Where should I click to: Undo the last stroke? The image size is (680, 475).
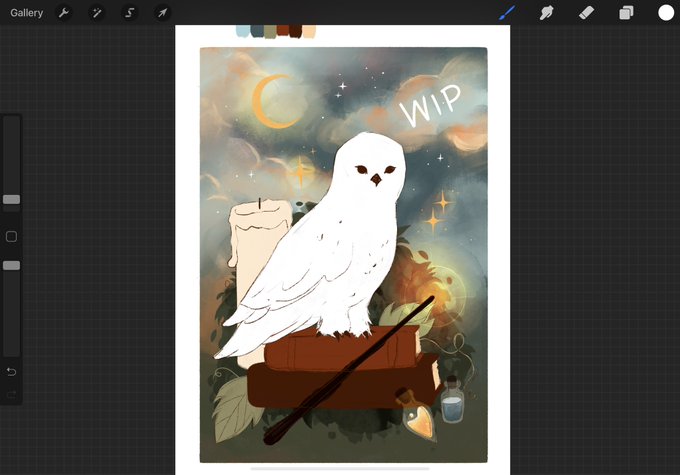point(12,372)
